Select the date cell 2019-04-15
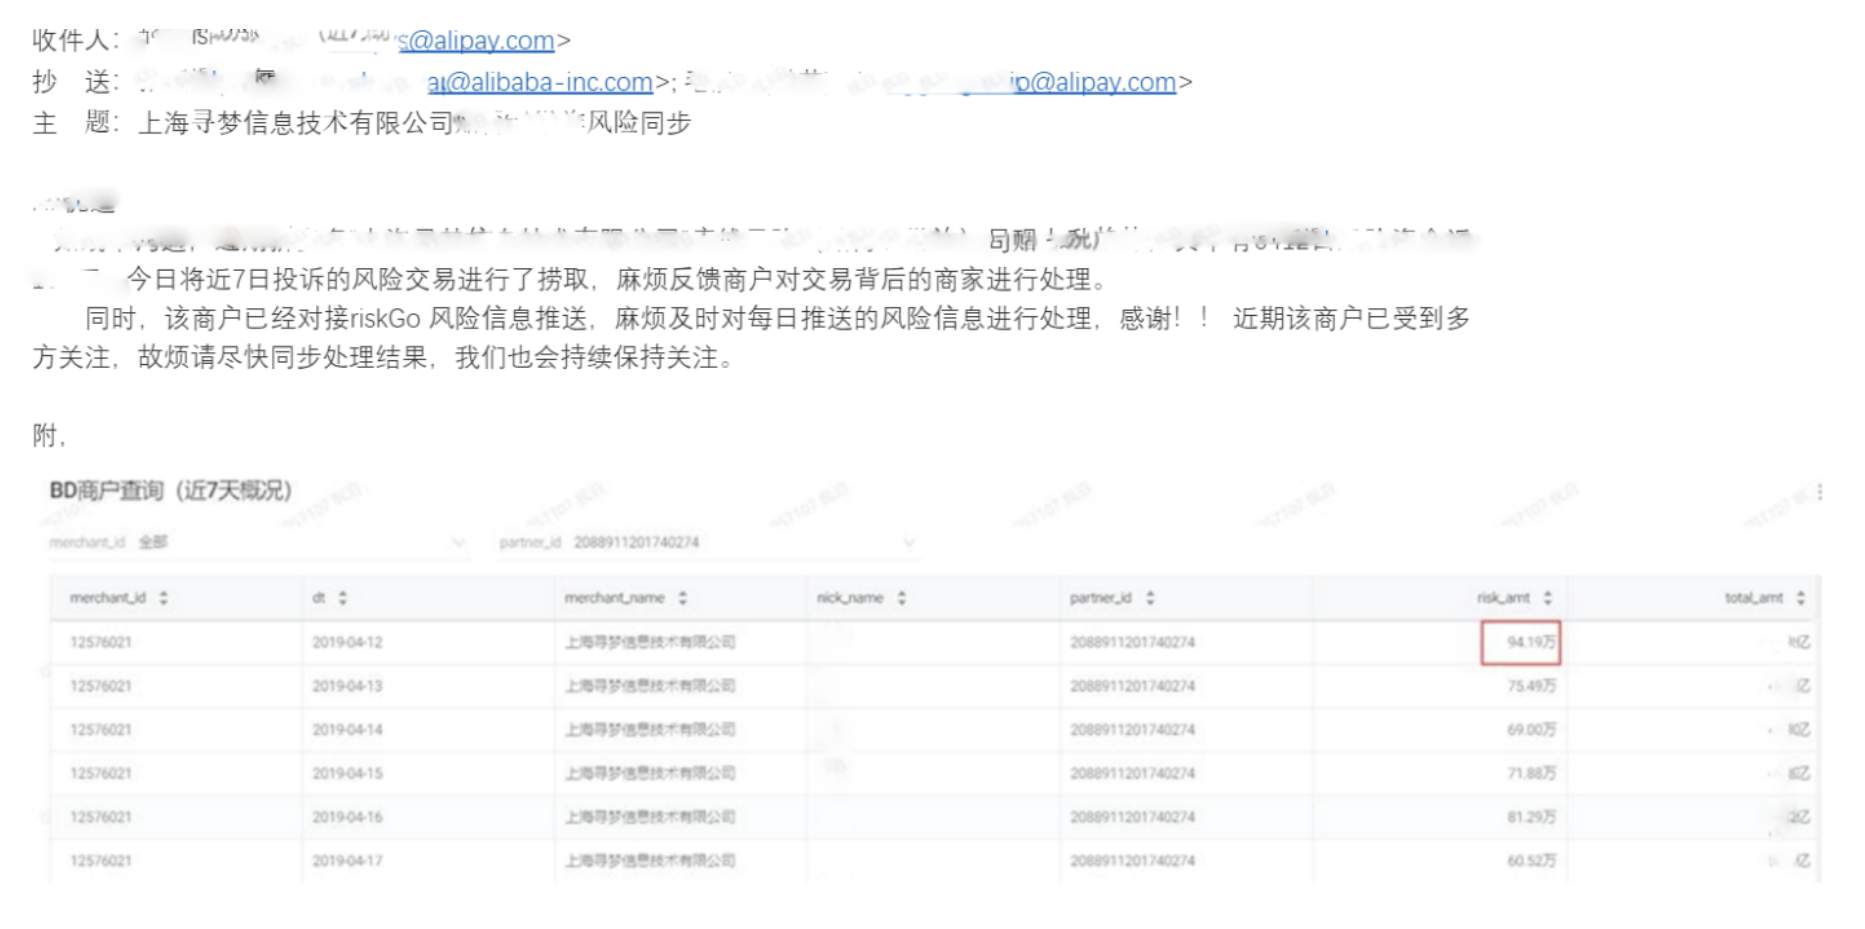Viewport: 1865px width, 929px height. click(347, 773)
